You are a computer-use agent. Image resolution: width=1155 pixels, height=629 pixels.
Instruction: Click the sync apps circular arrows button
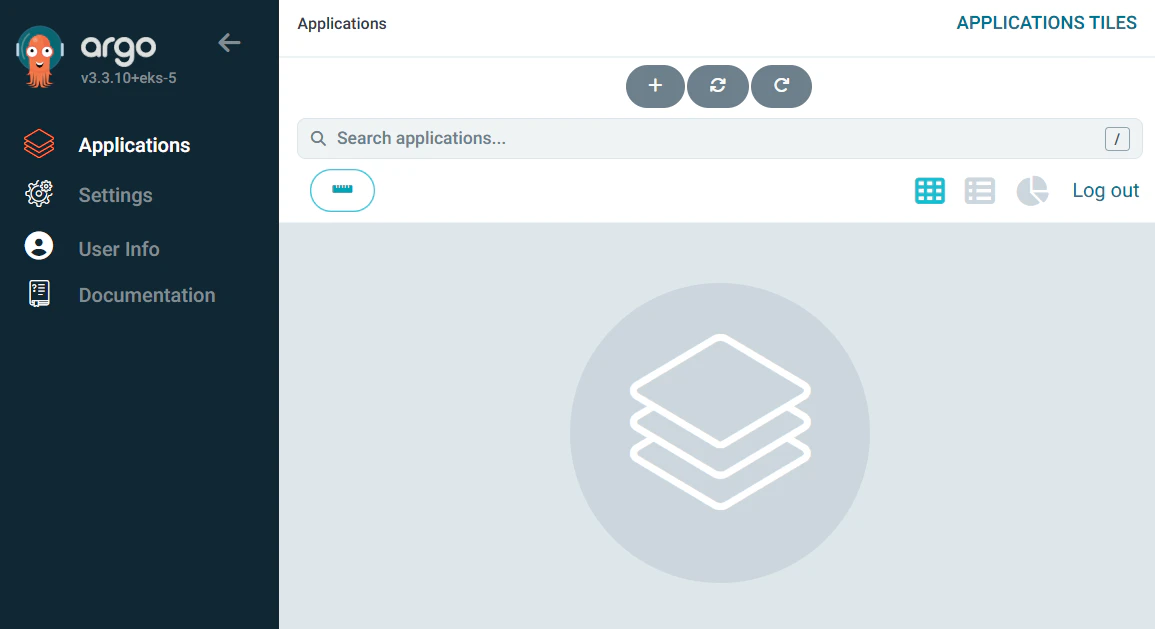click(717, 86)
